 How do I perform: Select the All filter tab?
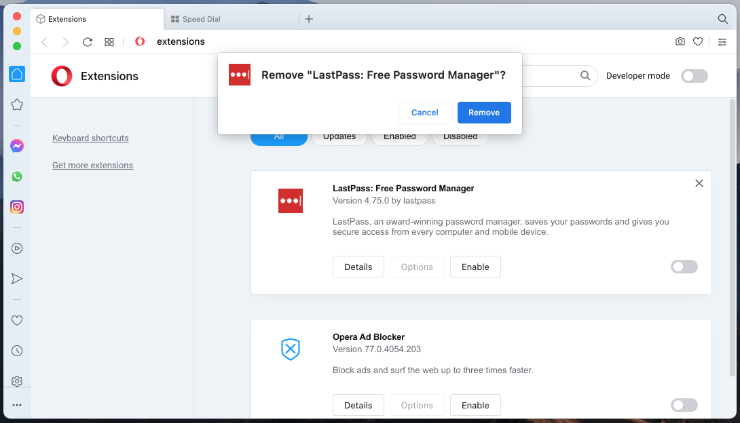pos(279,137)
